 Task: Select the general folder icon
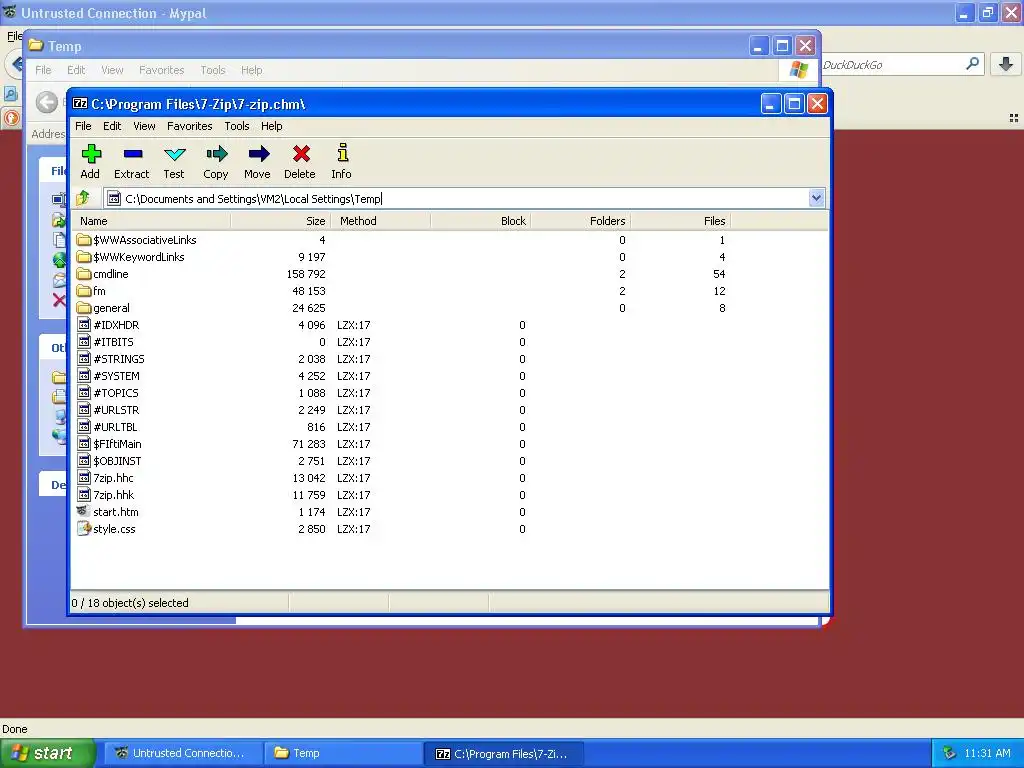84,308
